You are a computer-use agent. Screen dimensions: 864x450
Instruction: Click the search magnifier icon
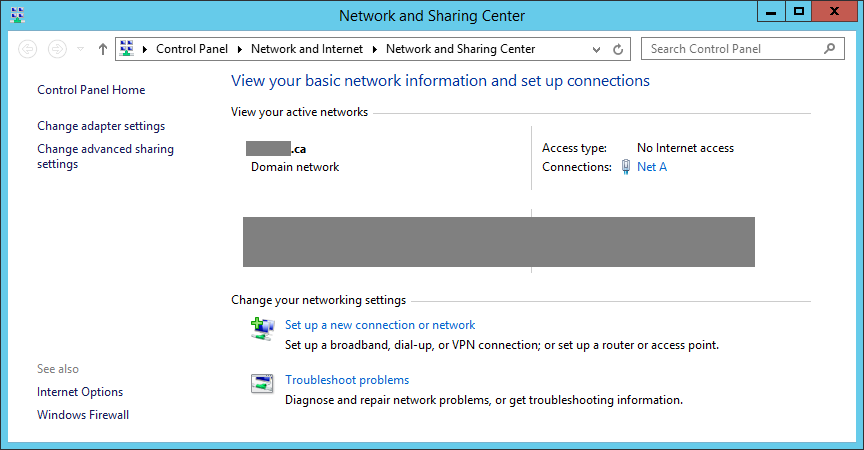point(829,48)
